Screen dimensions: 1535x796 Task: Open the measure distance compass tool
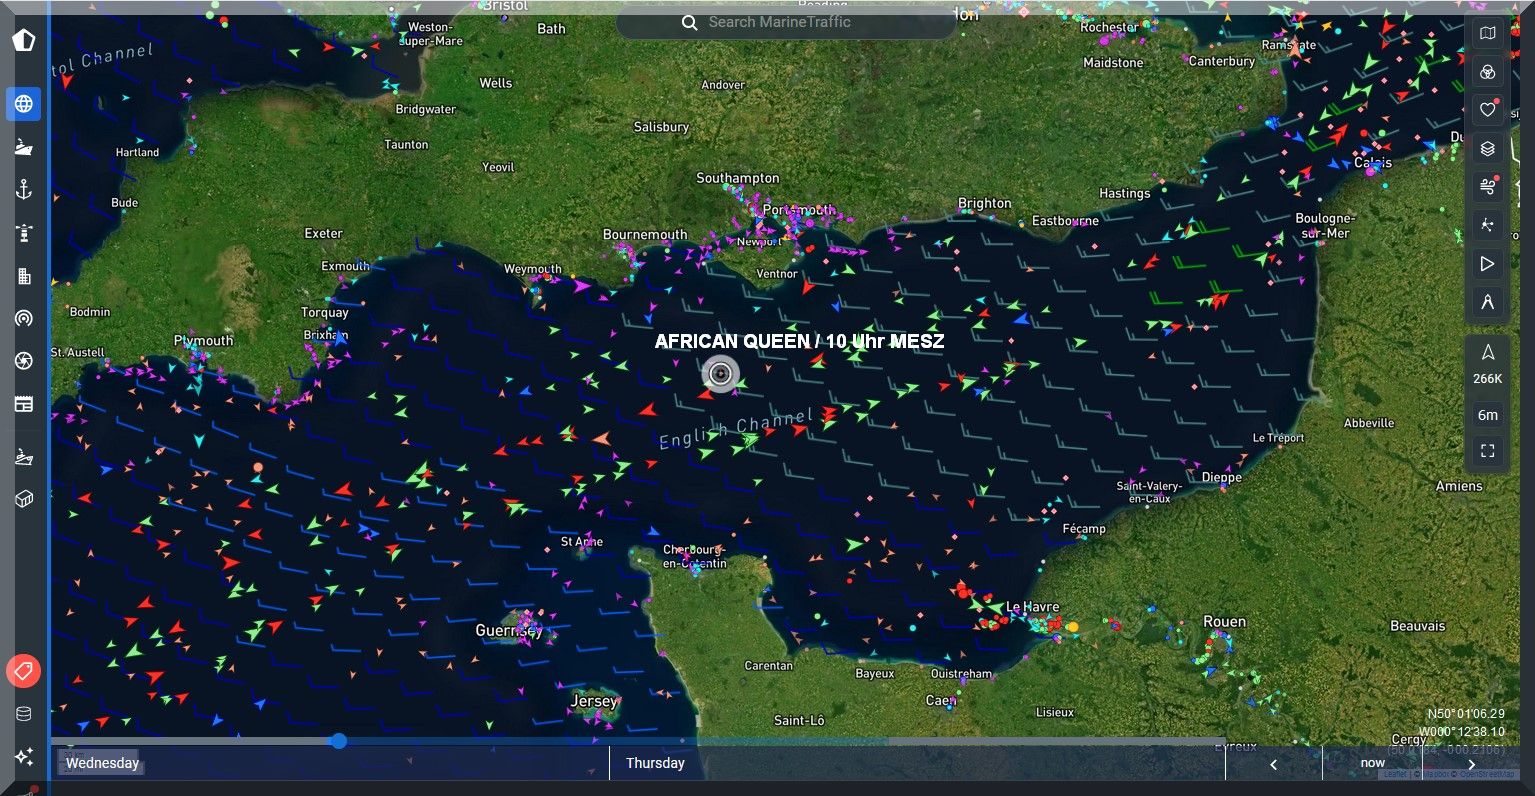(1487, 302)
